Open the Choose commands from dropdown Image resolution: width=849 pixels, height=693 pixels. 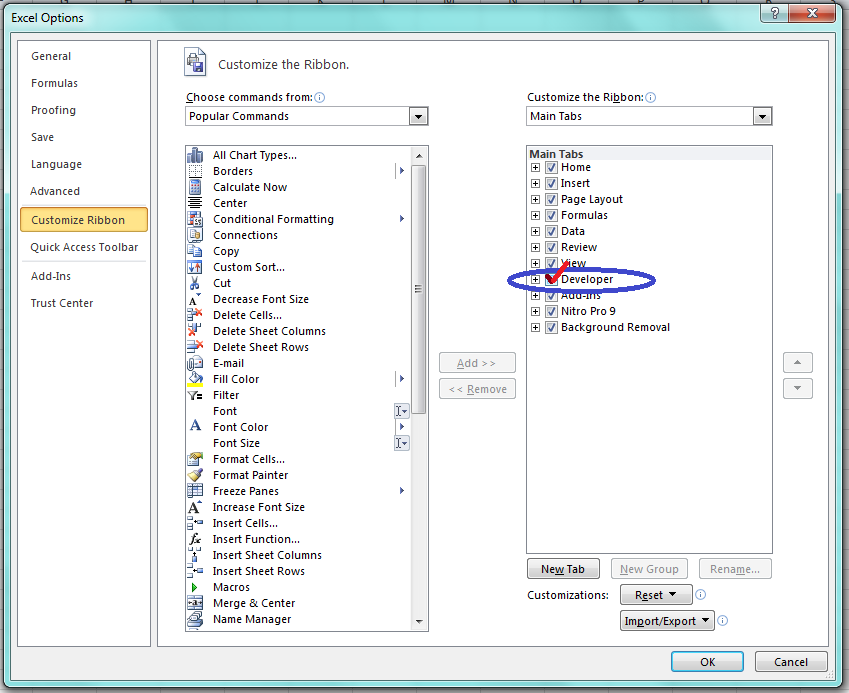click(419, 116)
